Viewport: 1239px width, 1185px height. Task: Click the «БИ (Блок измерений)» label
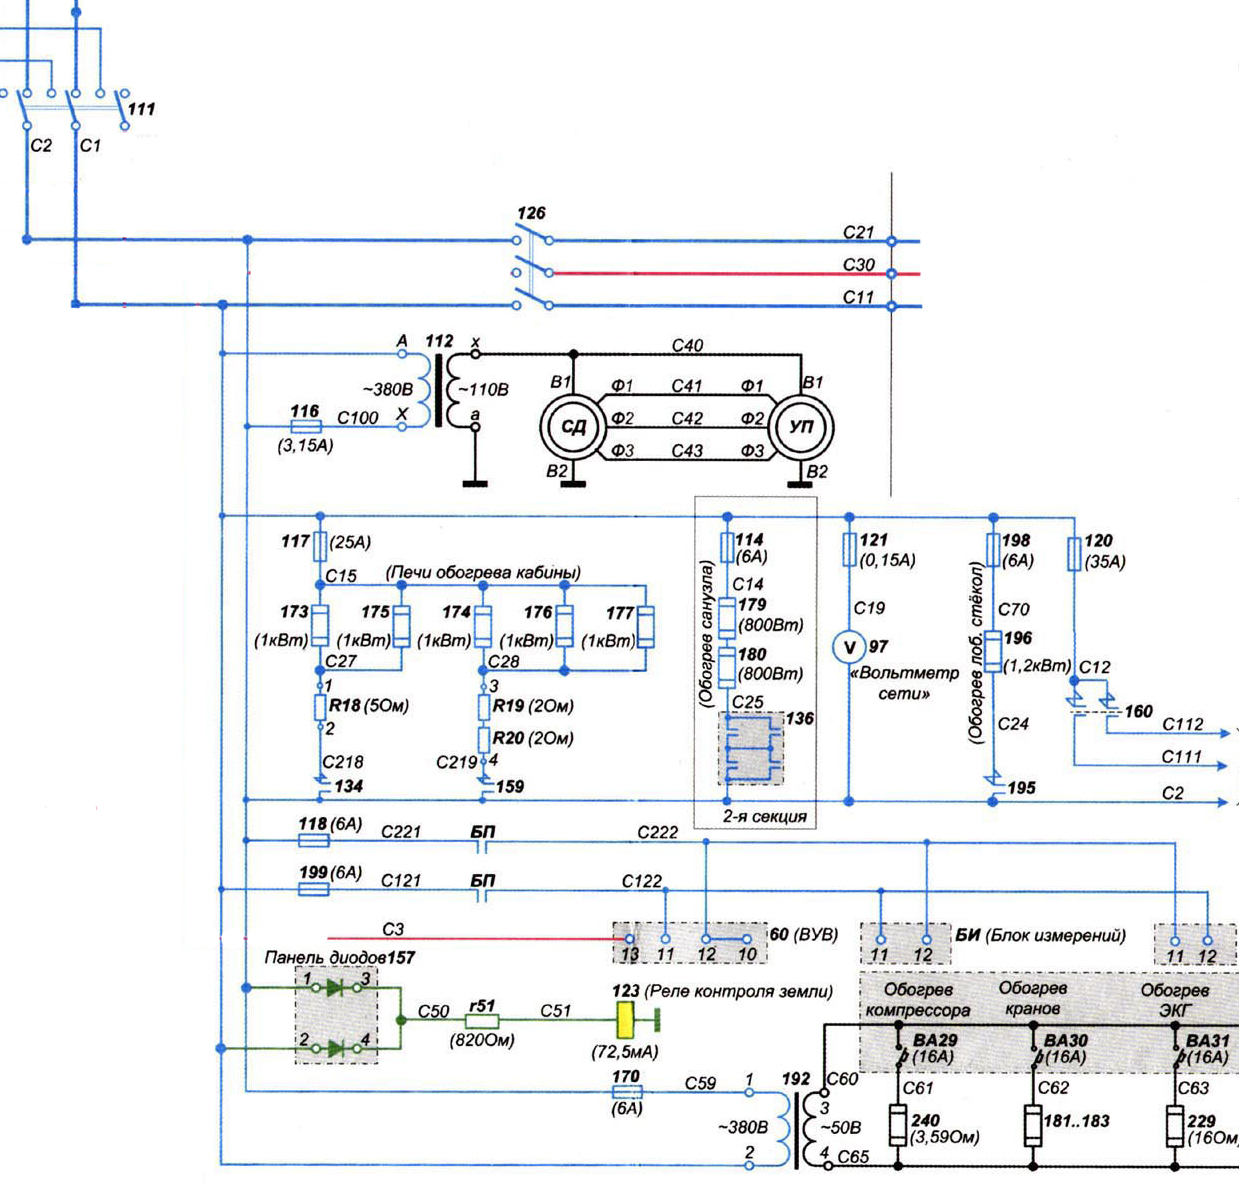pyautogui.click(x=1040, y=936)
